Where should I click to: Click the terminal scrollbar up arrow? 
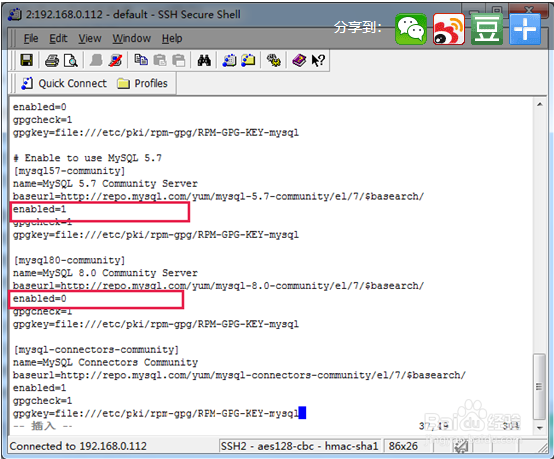[540, 104]
